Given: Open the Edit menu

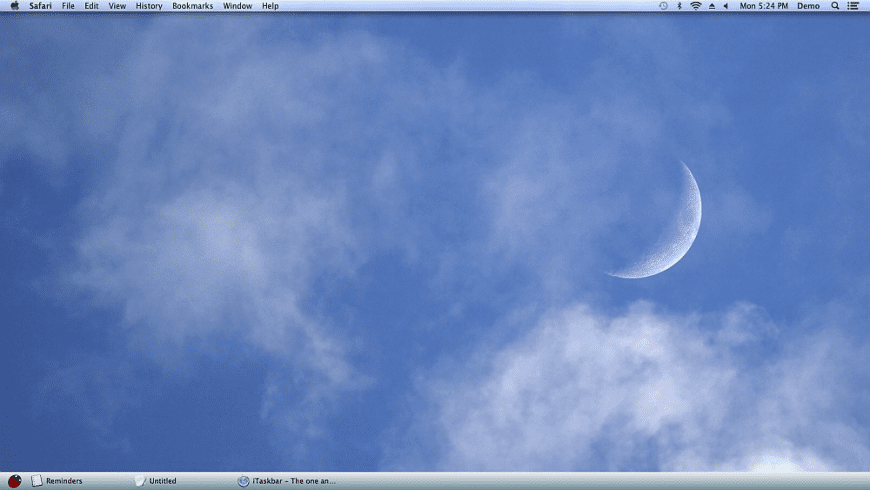Looking at the screenshot, I should 92,6.
